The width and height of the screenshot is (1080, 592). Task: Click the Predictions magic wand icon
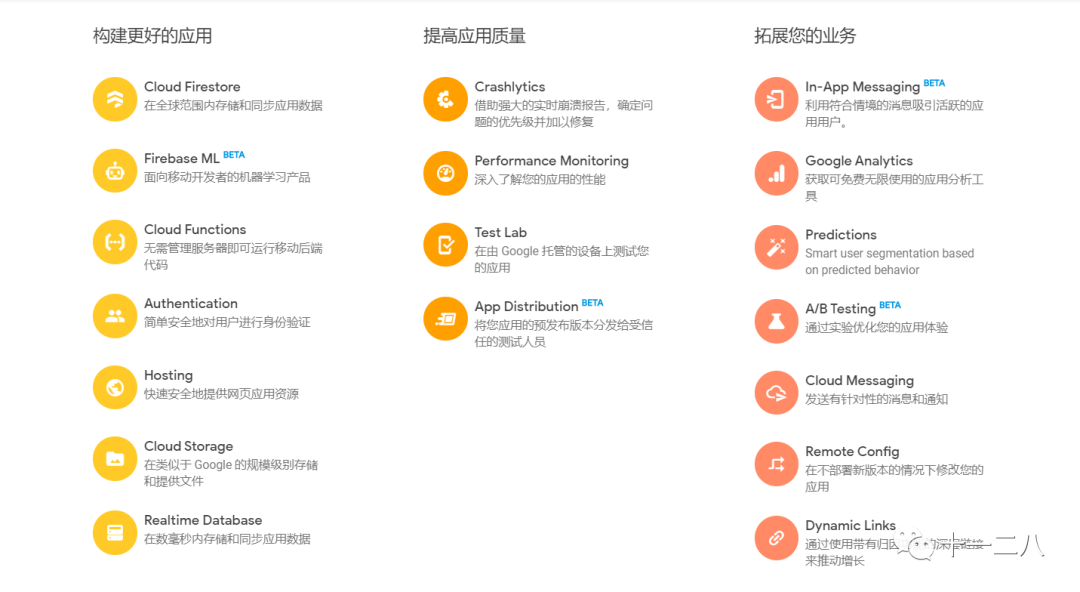pyautogui.click(x=776, y=247)
